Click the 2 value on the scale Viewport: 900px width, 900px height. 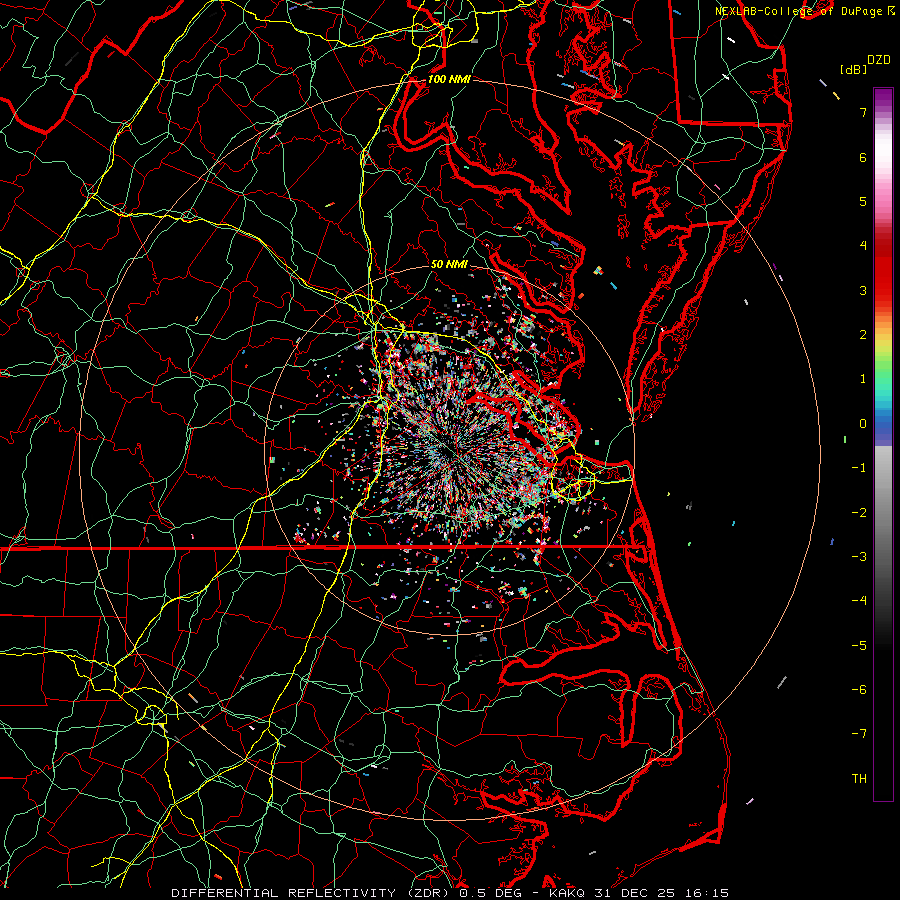point(863,335)
